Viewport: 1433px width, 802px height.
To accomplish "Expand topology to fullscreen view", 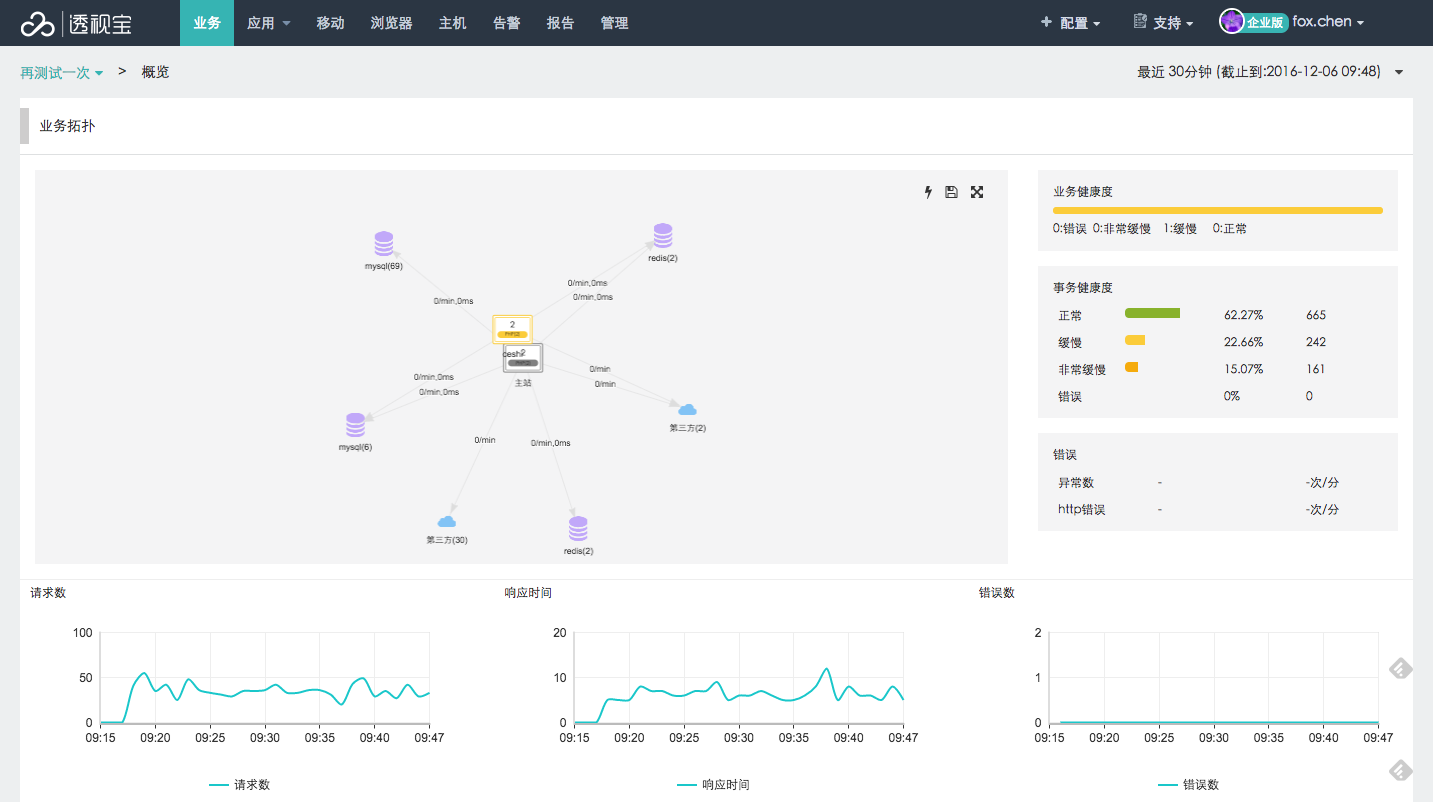I will tap(977, 192).
